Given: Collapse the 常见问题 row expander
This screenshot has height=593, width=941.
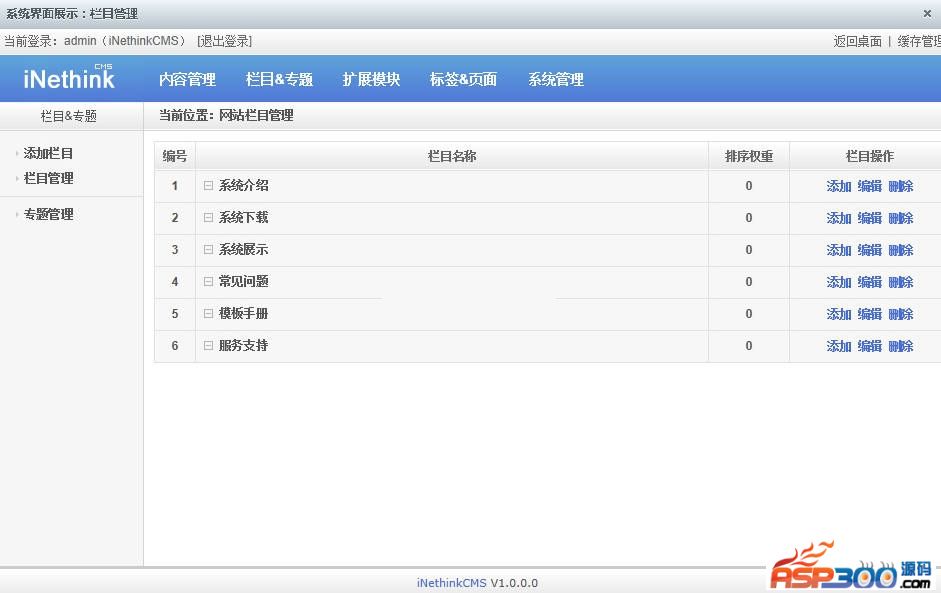Looking at the screenshot, I should 208,281.
